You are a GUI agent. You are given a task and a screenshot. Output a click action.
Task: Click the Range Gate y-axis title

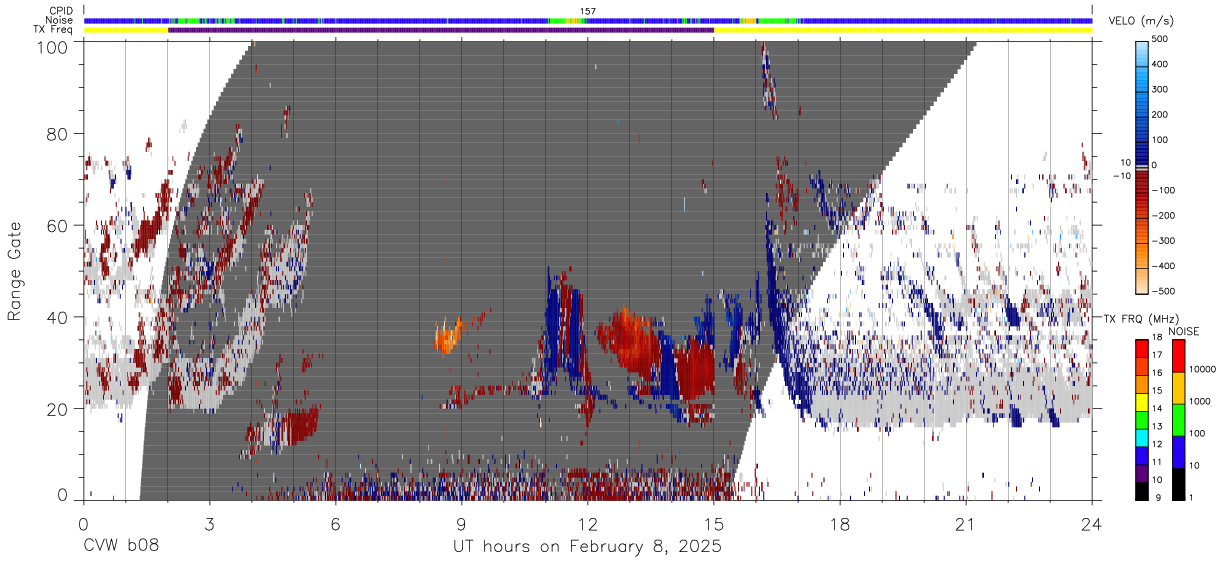pos(15,273)
